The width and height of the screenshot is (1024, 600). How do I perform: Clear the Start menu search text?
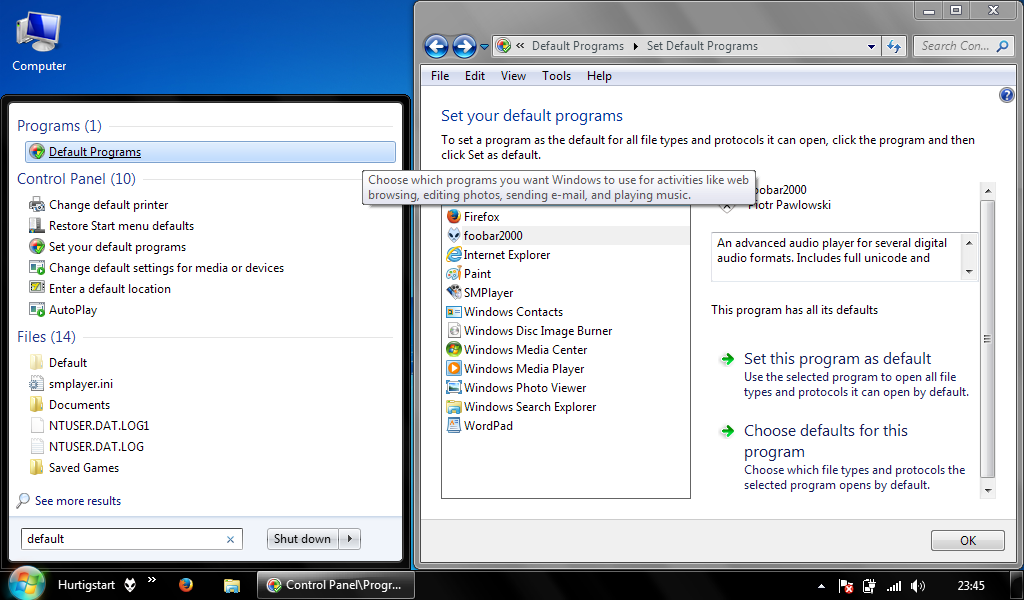(x=230, y=539)
